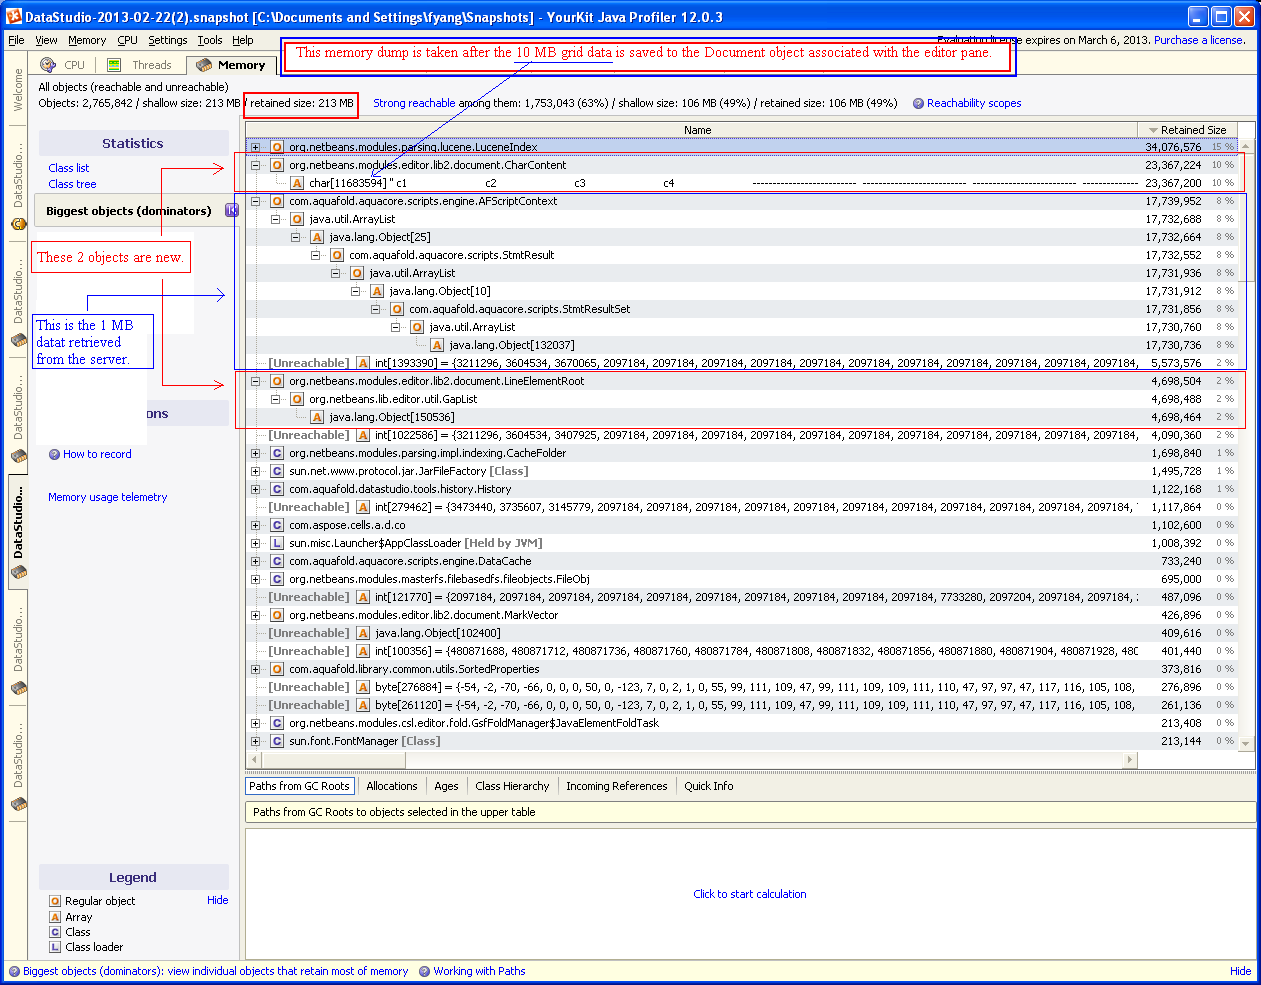
Task: Expand the History row
Action: [x=255, y=489]
